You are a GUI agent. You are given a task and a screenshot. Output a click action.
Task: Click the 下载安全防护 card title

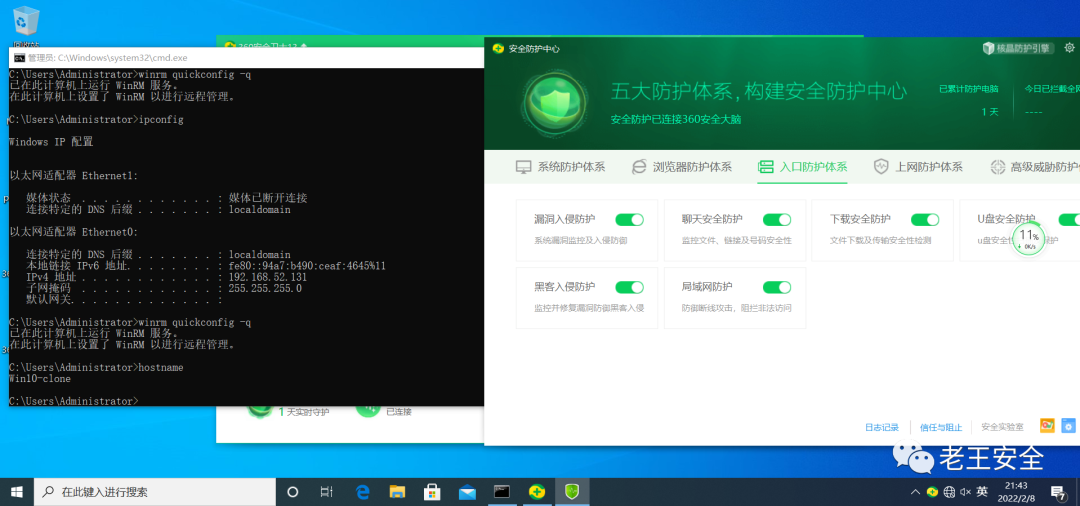[x=860, y=220]
